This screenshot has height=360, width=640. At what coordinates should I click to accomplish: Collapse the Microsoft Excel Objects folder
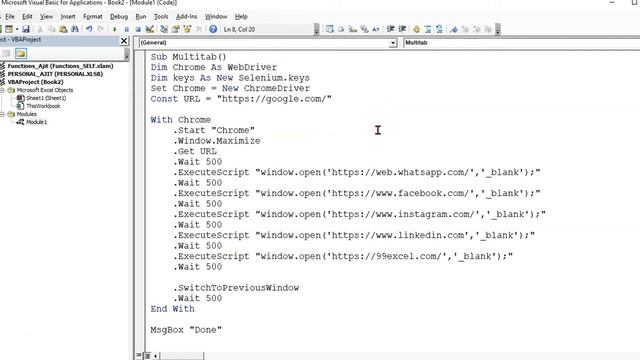tap(3, 90)
